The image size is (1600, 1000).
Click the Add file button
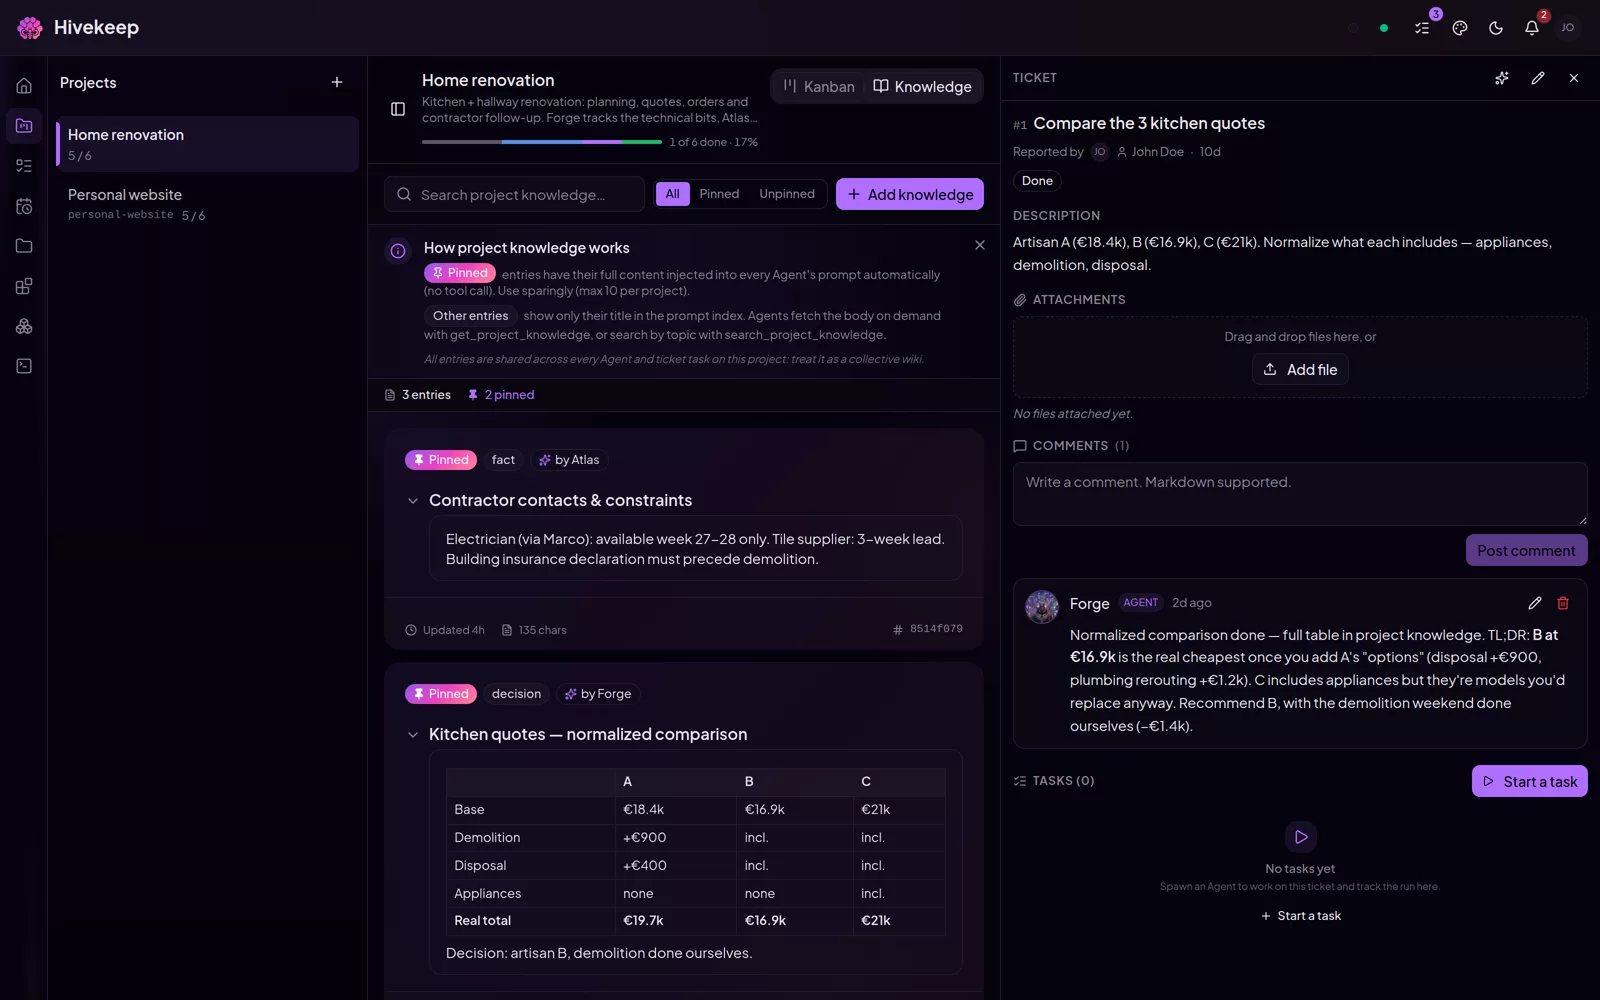pos(1300,369)
